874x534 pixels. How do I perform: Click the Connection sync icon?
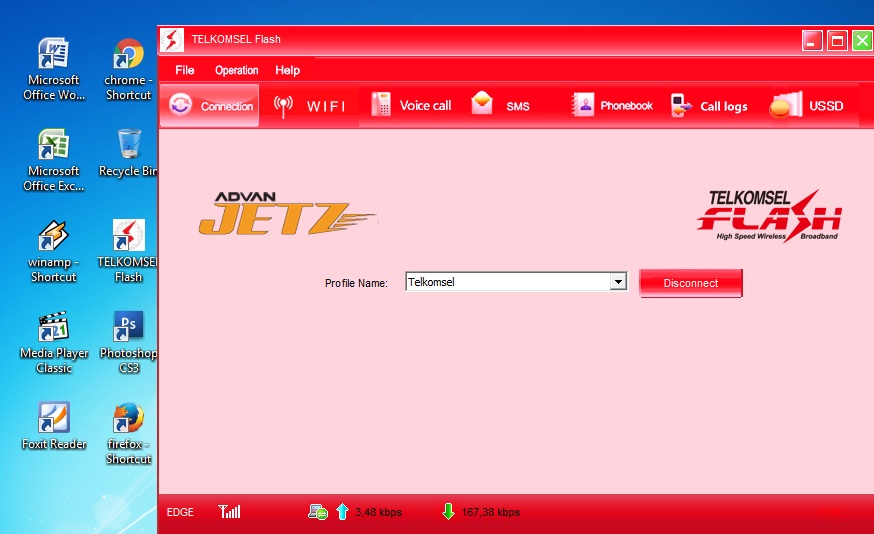point(180,105)
